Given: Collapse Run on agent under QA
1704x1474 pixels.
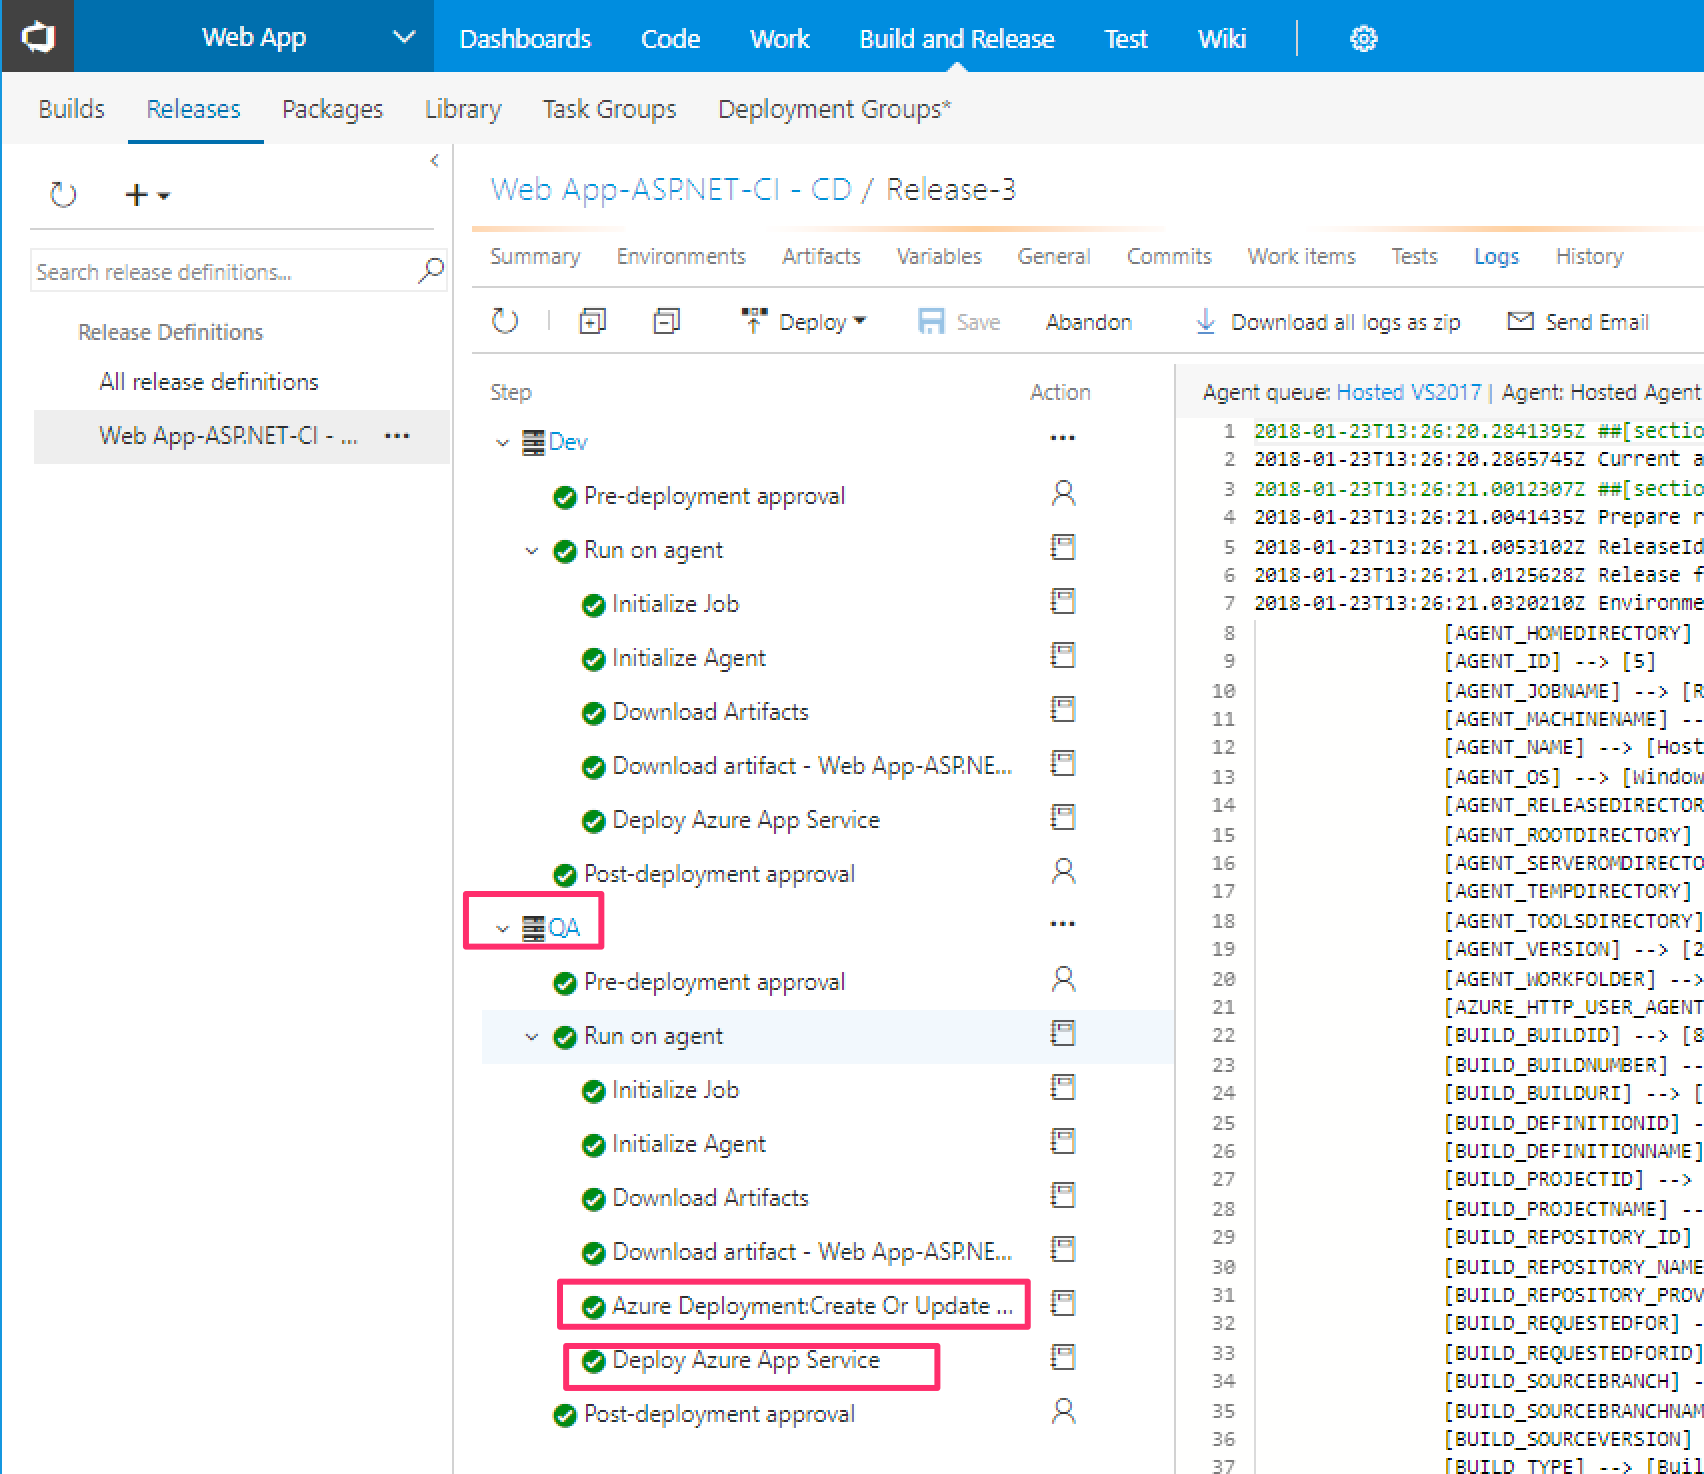Looking at the screenshot, I should pos(532,1036).
